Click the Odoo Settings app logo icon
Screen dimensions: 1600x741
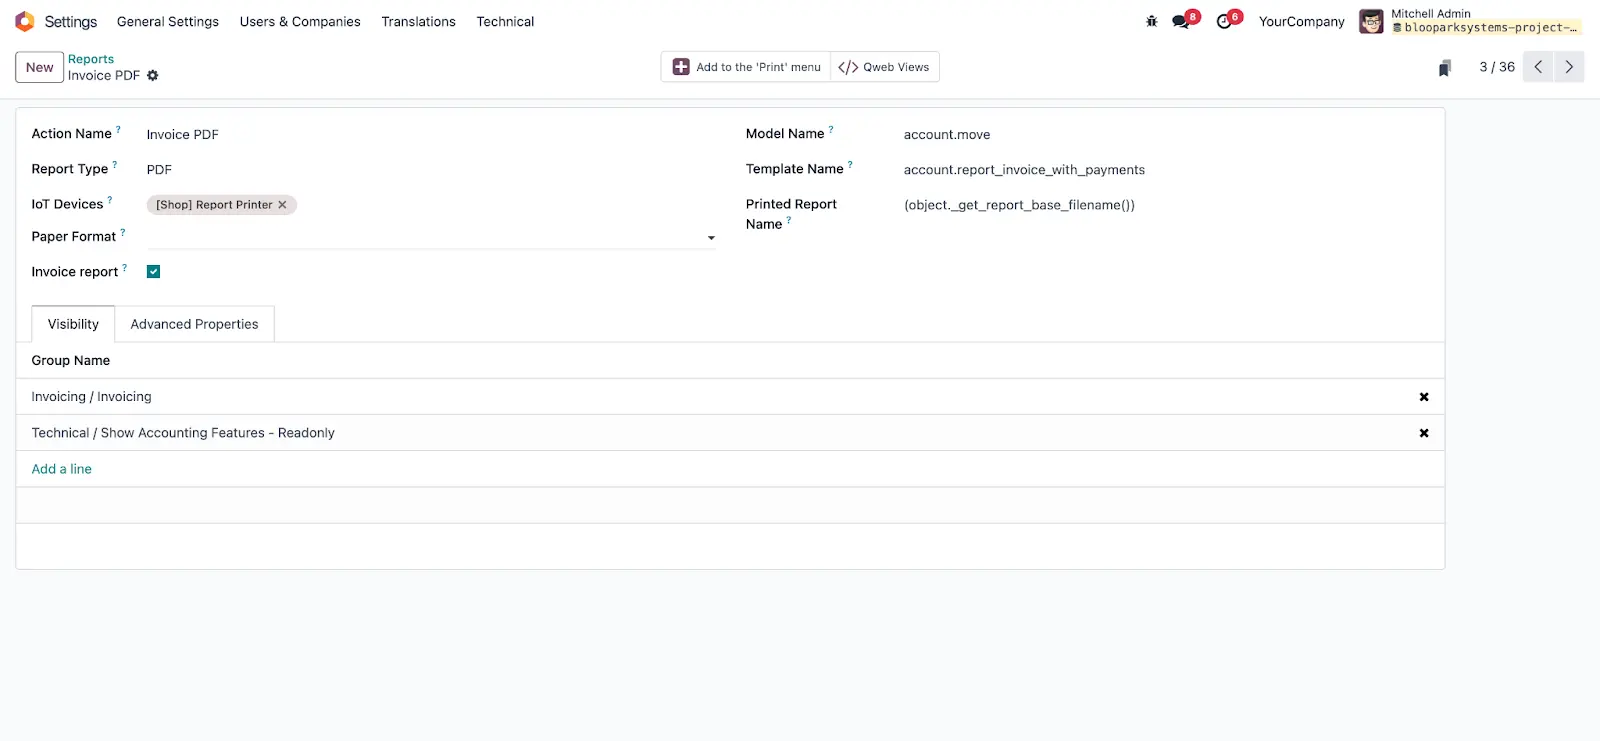coord(25,21)
